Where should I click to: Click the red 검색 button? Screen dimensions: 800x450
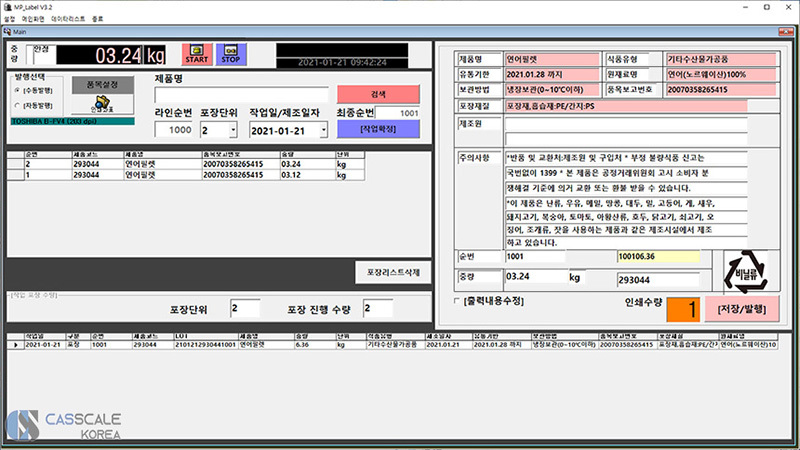(x=378, y=93)
